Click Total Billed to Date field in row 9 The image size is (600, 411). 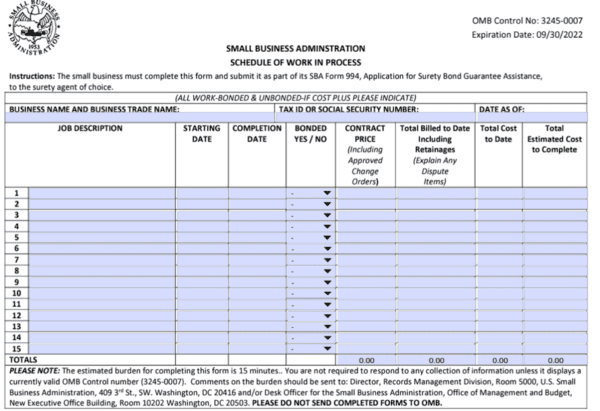(x=436, y=282)
